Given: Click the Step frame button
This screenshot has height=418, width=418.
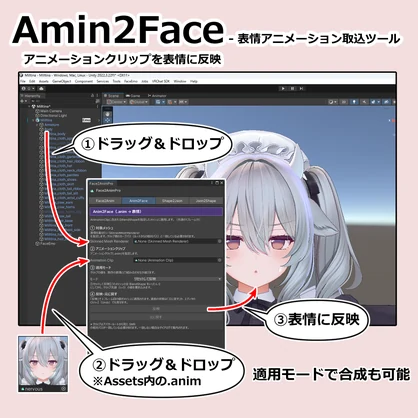Looking at the screenshot, I should (x=301, y=88).
